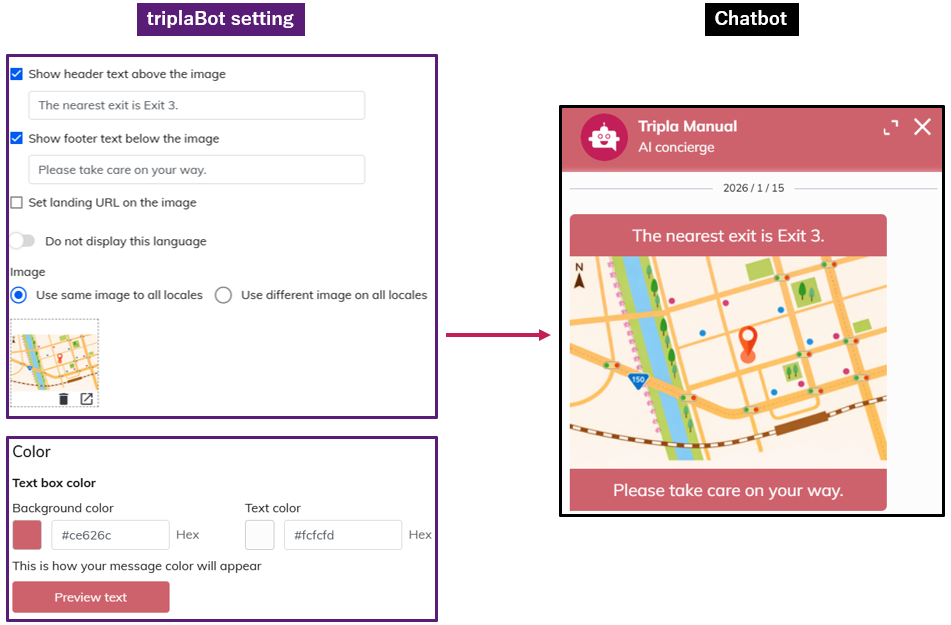Click the route 150 marker on map

[x=638, y=380]
